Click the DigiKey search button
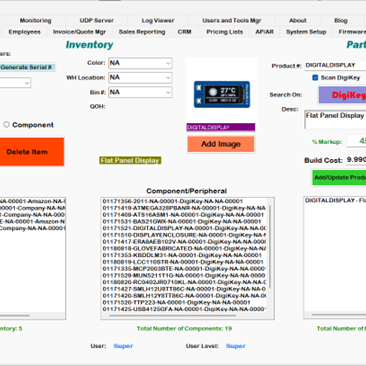The width and height of the screenshot is (366, 366). pyautogui.click(x=342, y=95)
